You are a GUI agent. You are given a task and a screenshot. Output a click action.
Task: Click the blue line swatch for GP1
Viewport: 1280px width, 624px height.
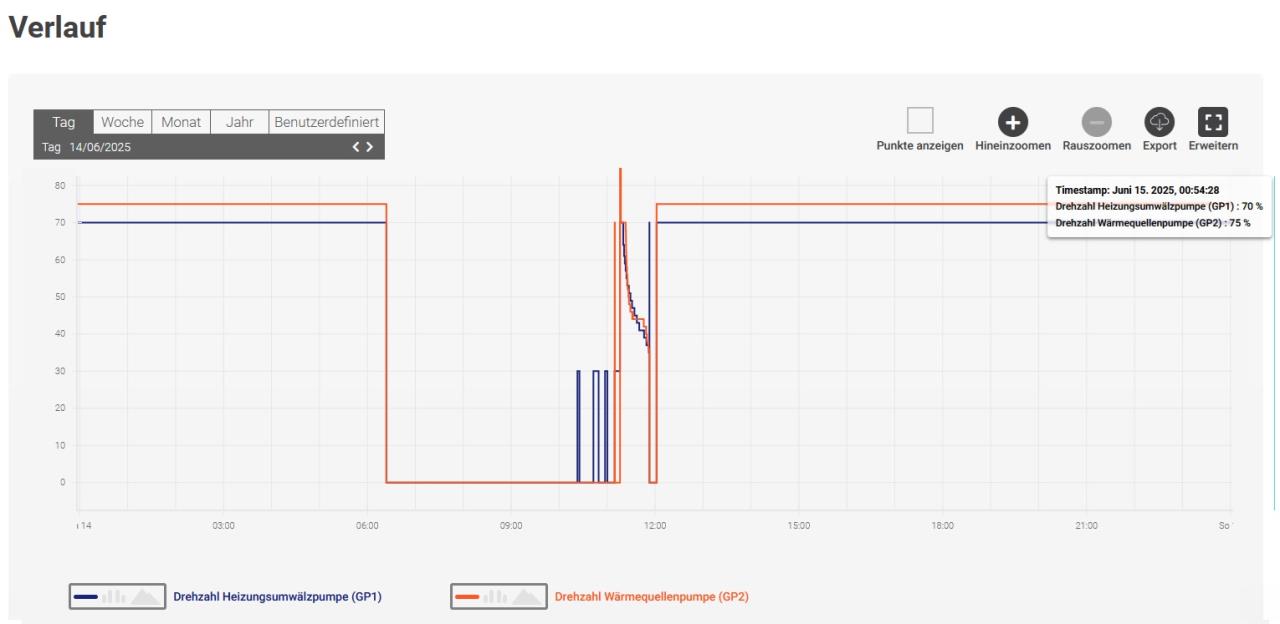pos(86,597)
